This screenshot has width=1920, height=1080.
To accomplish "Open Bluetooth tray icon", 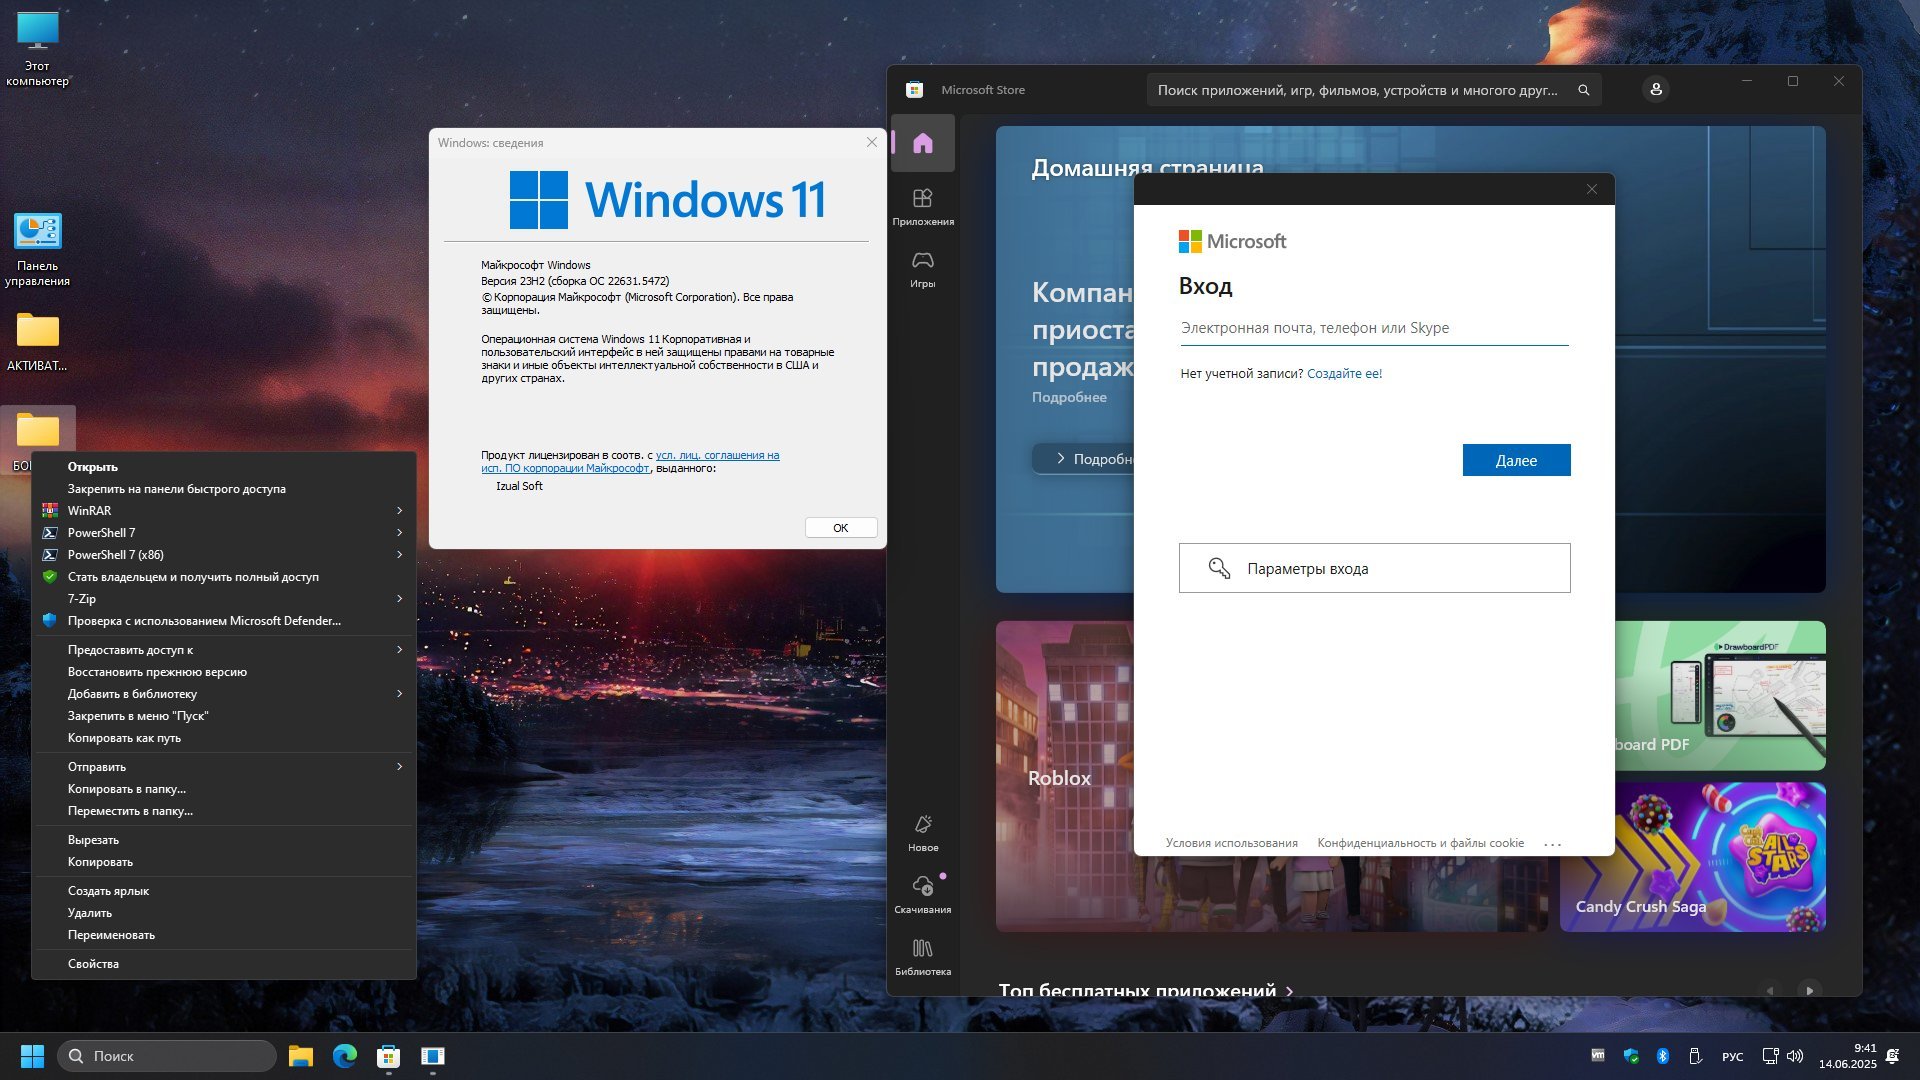I will [1663, 1056].
